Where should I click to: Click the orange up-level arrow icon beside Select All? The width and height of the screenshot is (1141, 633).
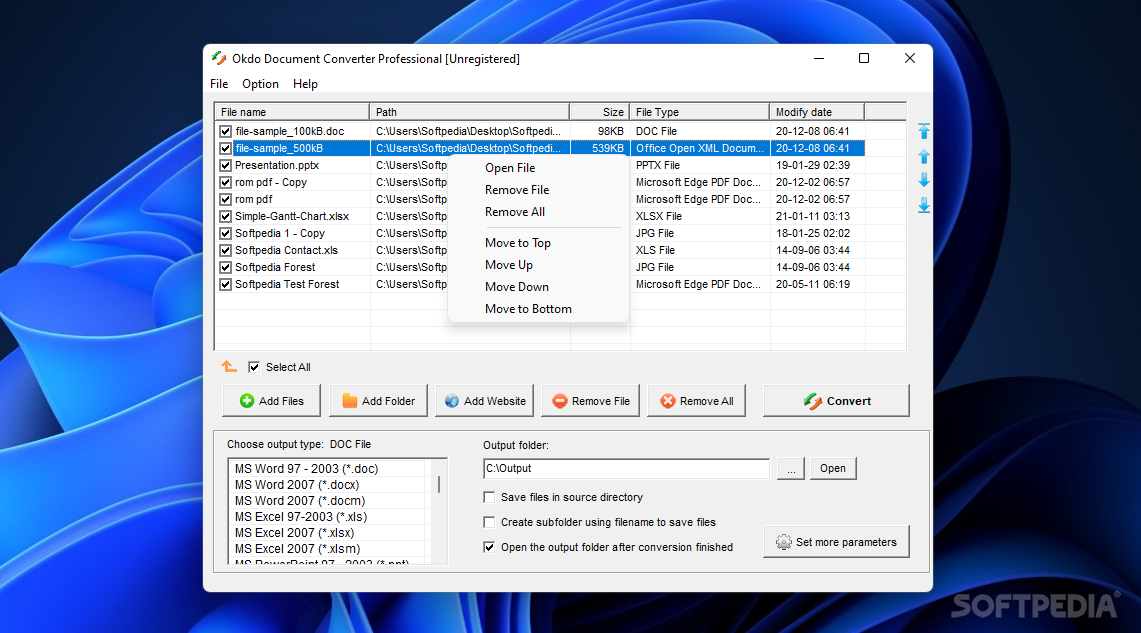click(229, 367)
